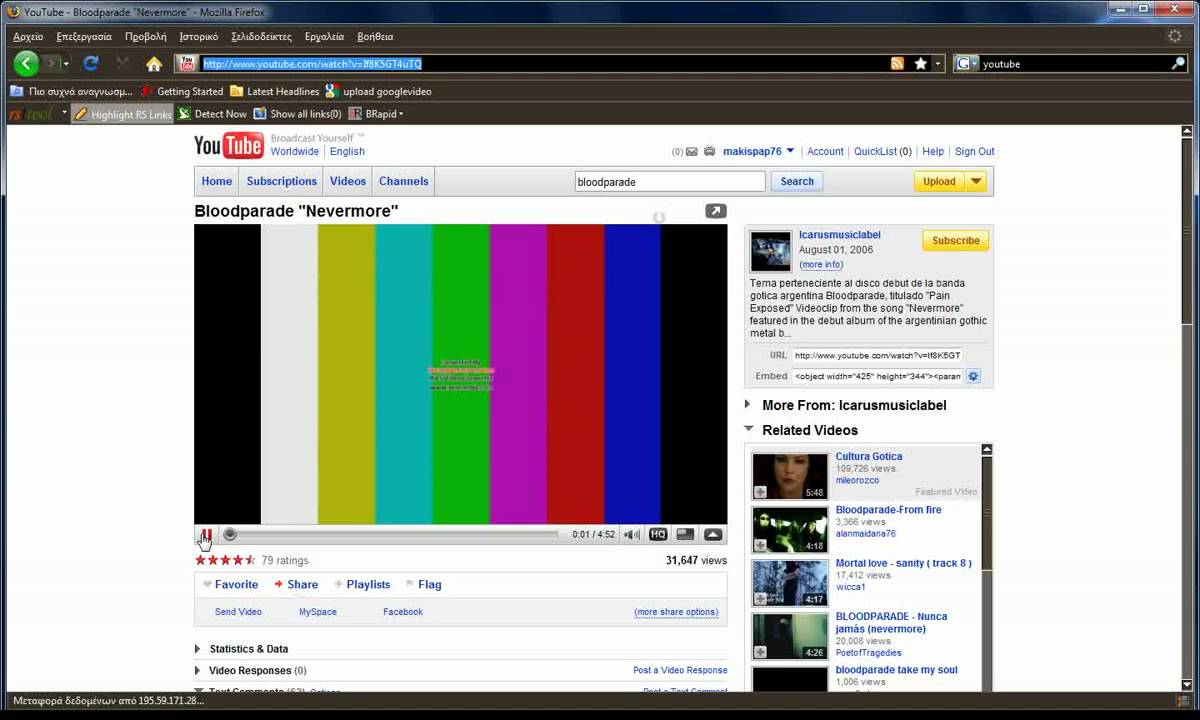Add video to Favorite
Screen dimensions: 1200x720
tap(231, 585)
